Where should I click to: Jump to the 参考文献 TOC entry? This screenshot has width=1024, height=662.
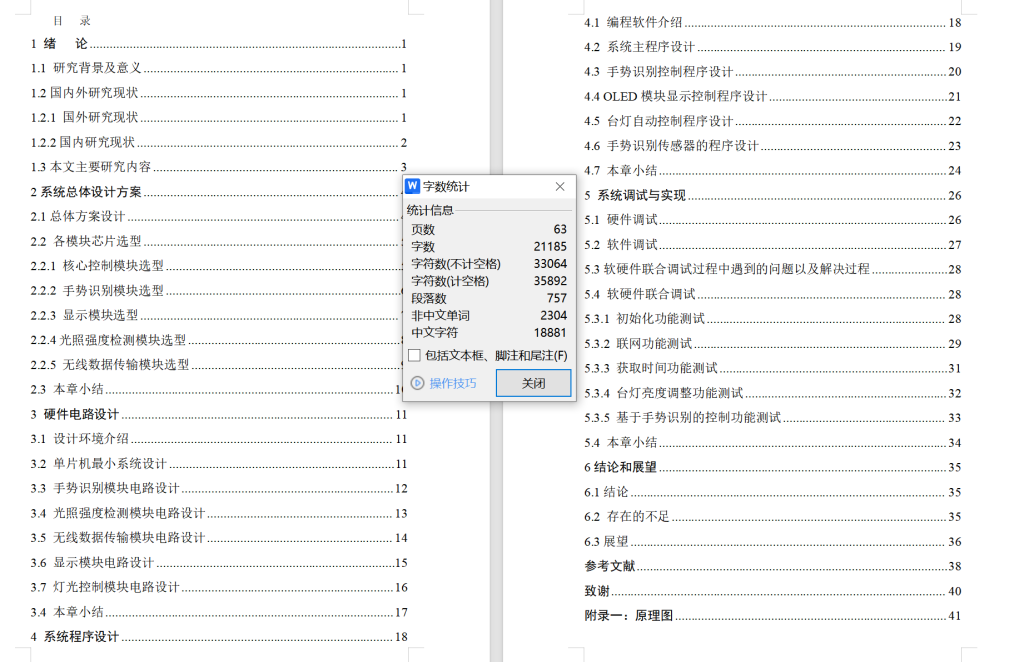point(609,565)
